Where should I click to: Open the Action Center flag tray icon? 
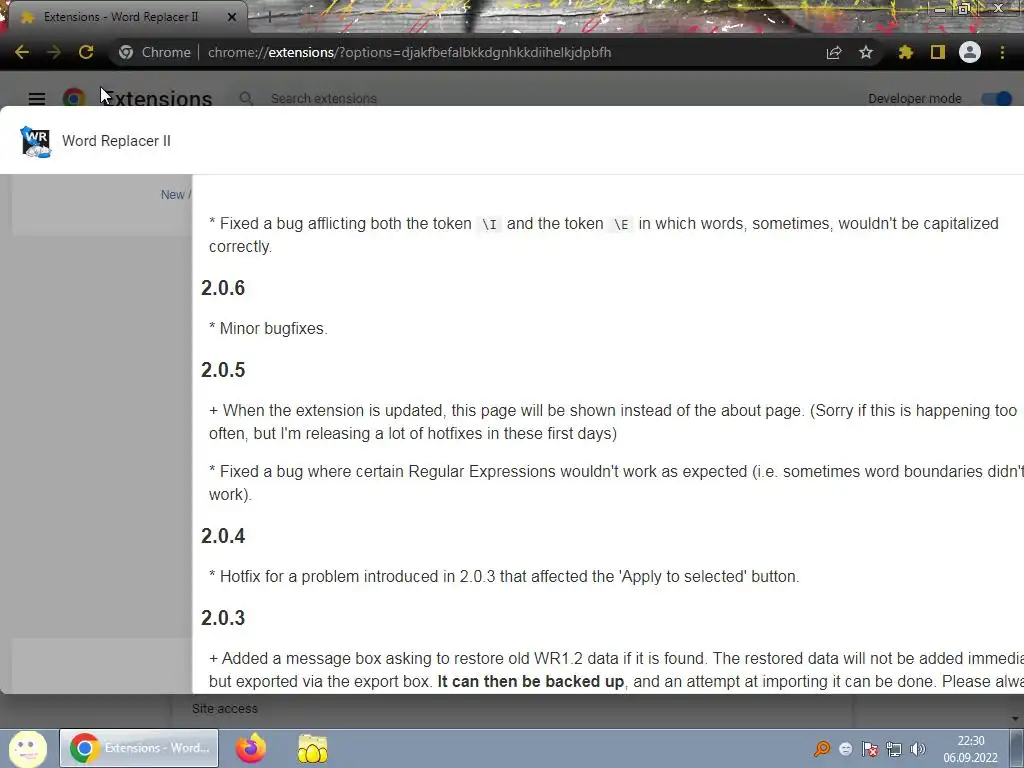[870, 748]
